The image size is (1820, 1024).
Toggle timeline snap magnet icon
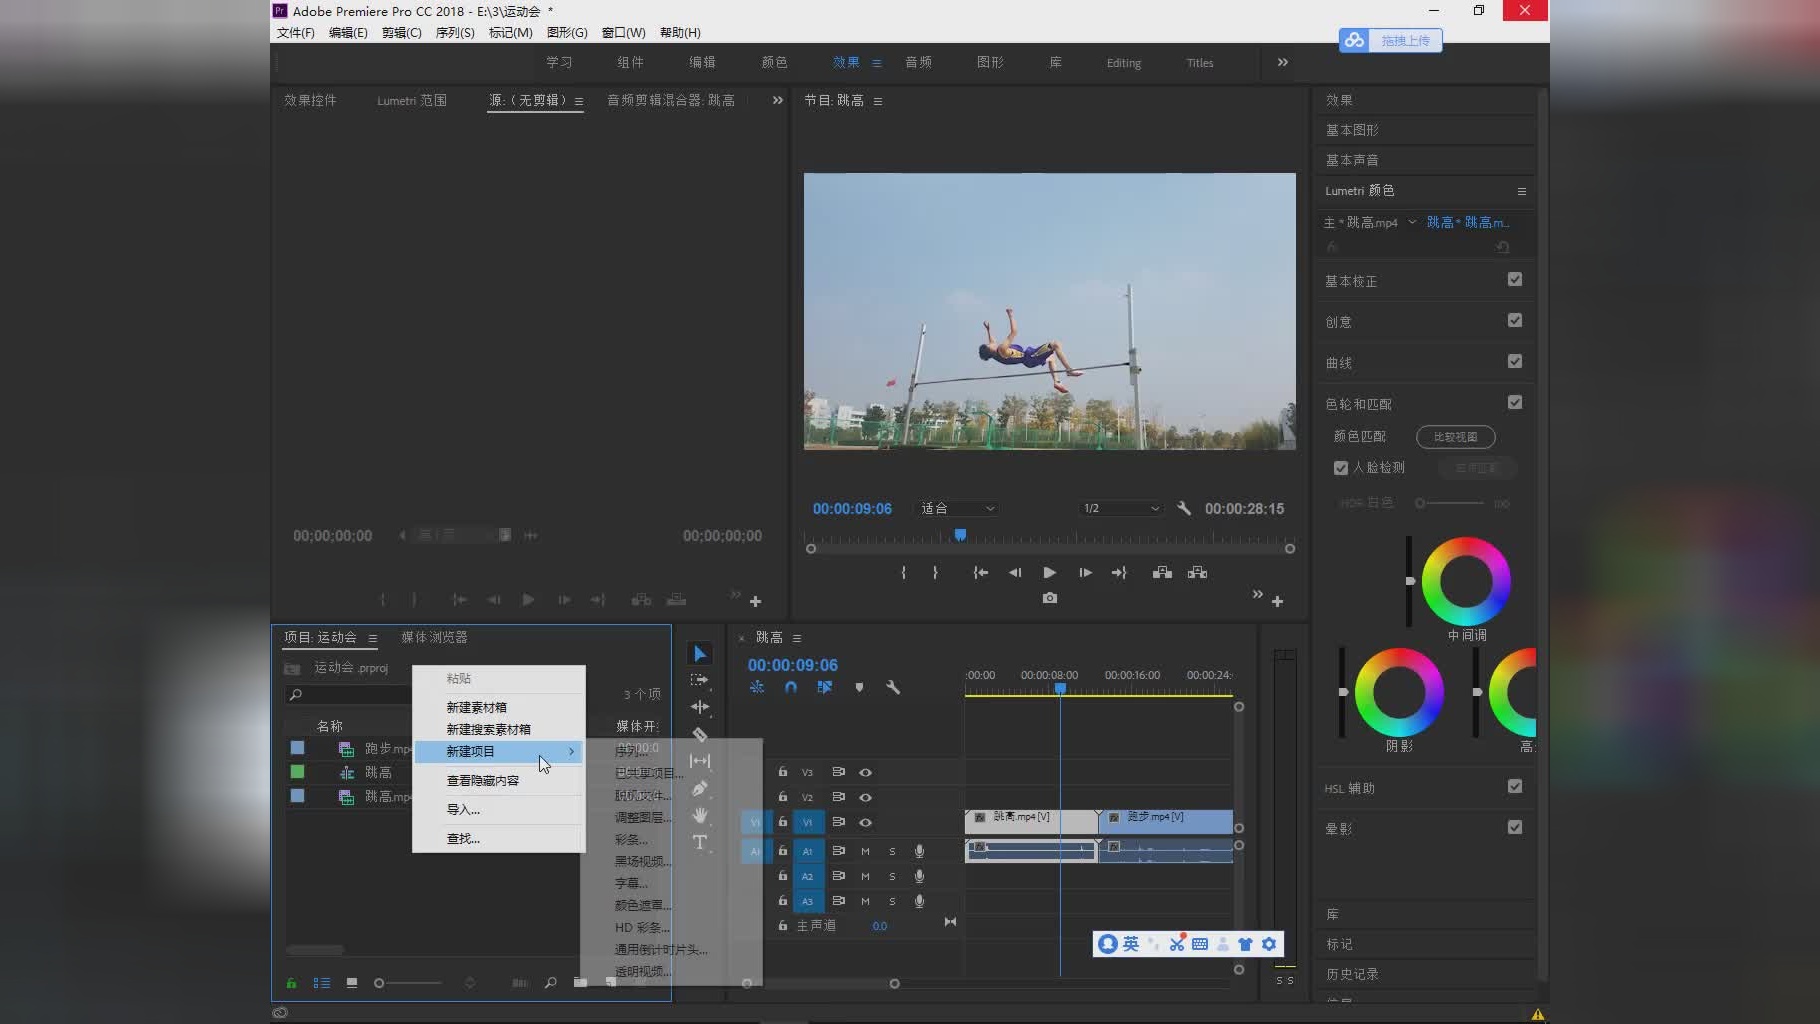coord(791,687)
